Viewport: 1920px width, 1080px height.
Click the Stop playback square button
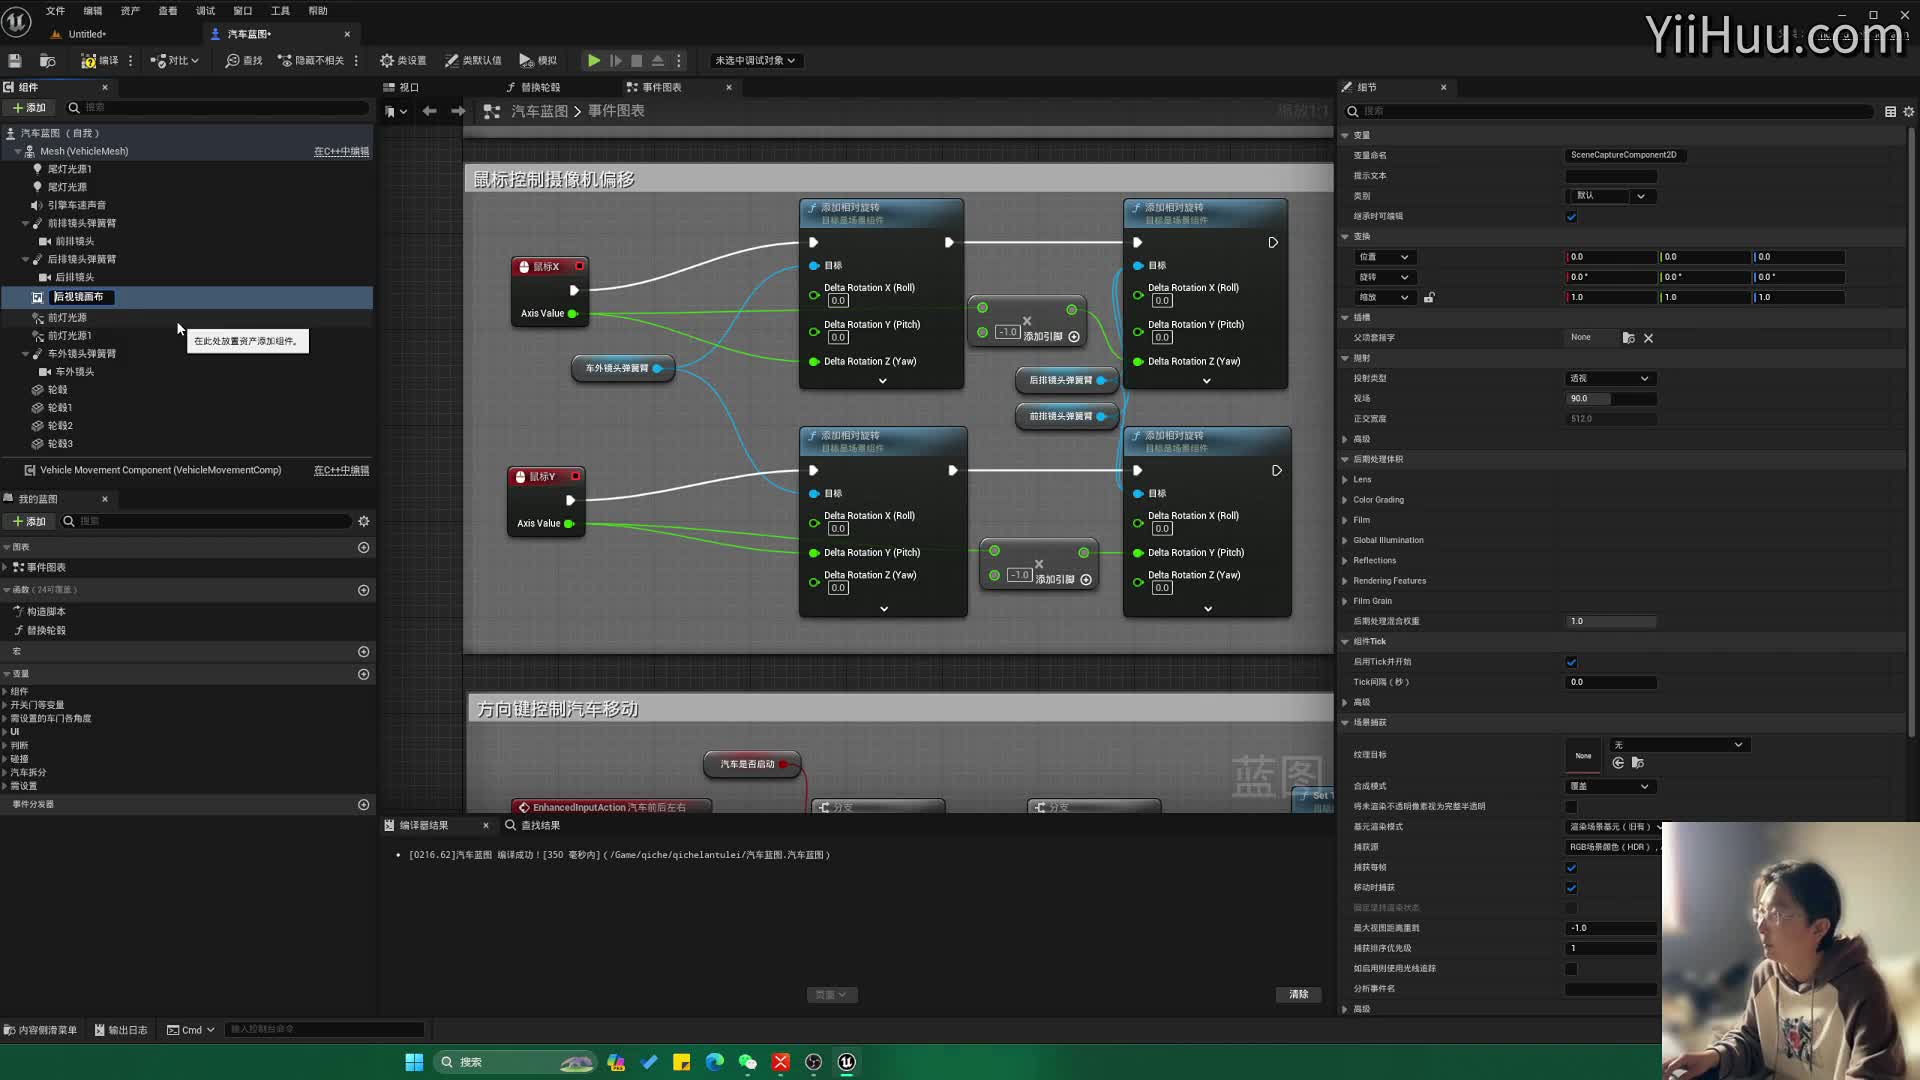click(x=636, y=61)
